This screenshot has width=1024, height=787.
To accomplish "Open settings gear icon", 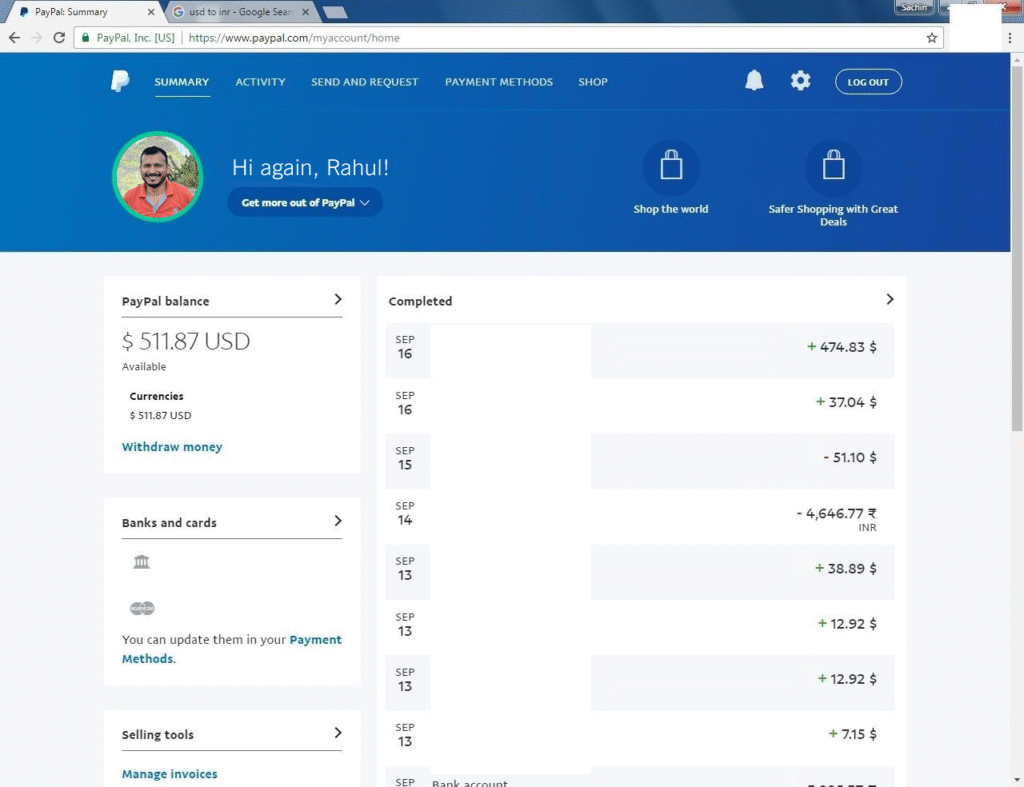I will (x=800, y=82).
